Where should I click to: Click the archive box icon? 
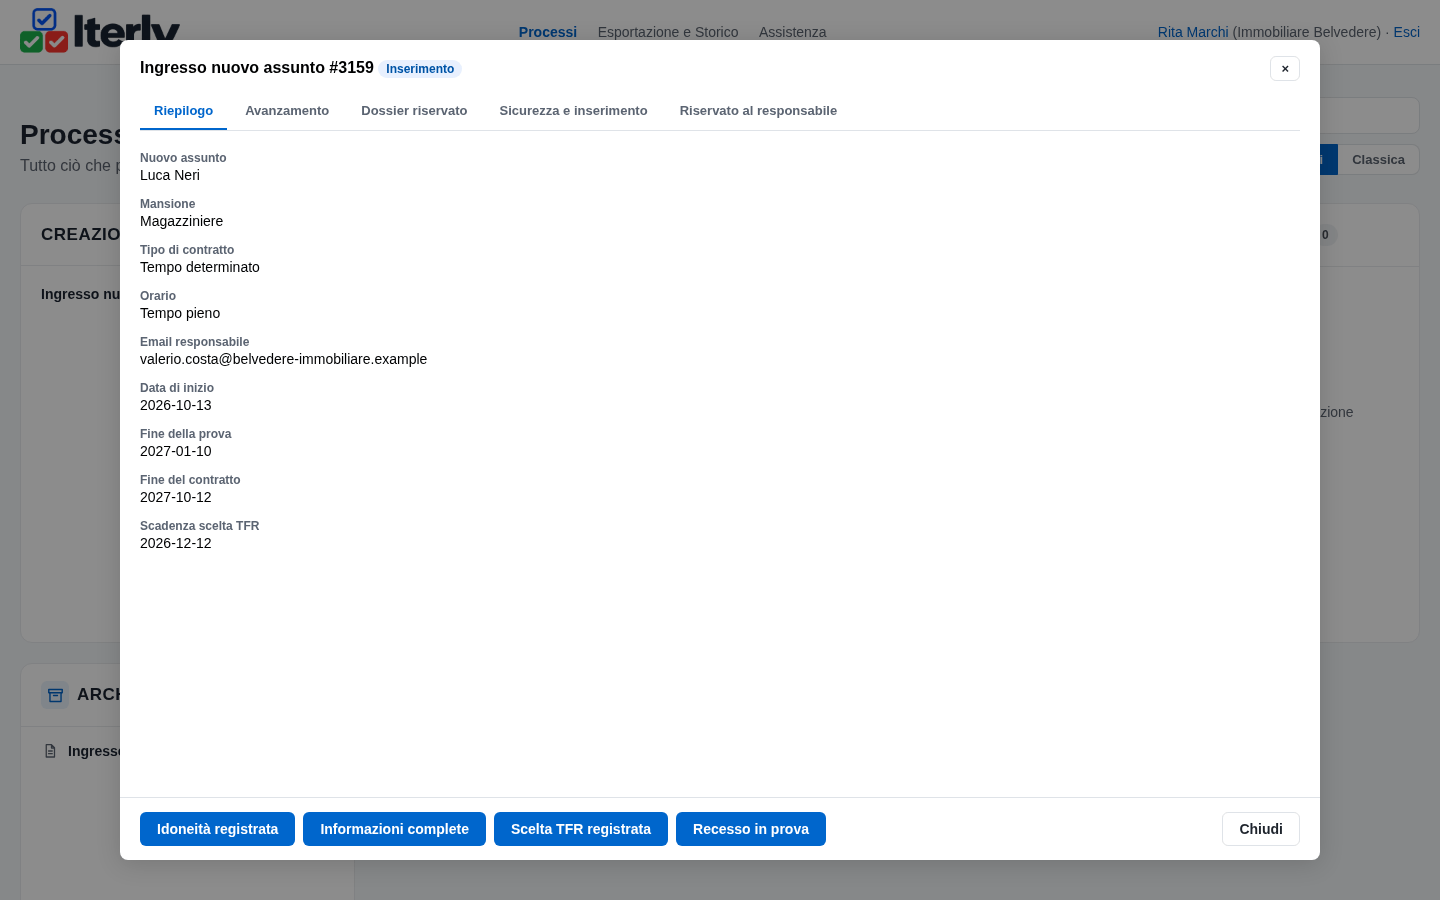point(55,695)
